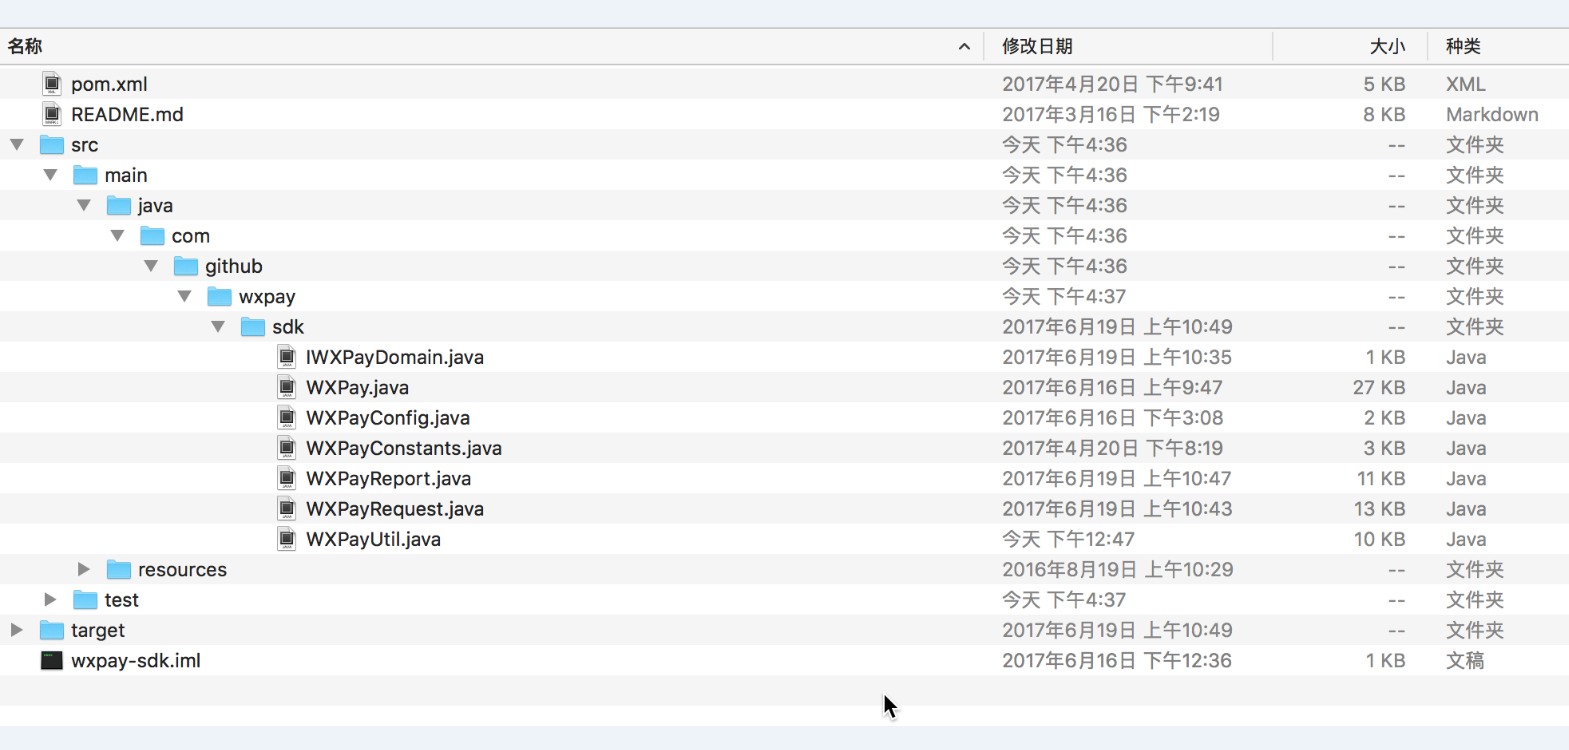The height and width of the screenshot is (750, 1569).
Task: Click the date 2017年4月20日 下午9:41
Action: tap(1113, 84)
